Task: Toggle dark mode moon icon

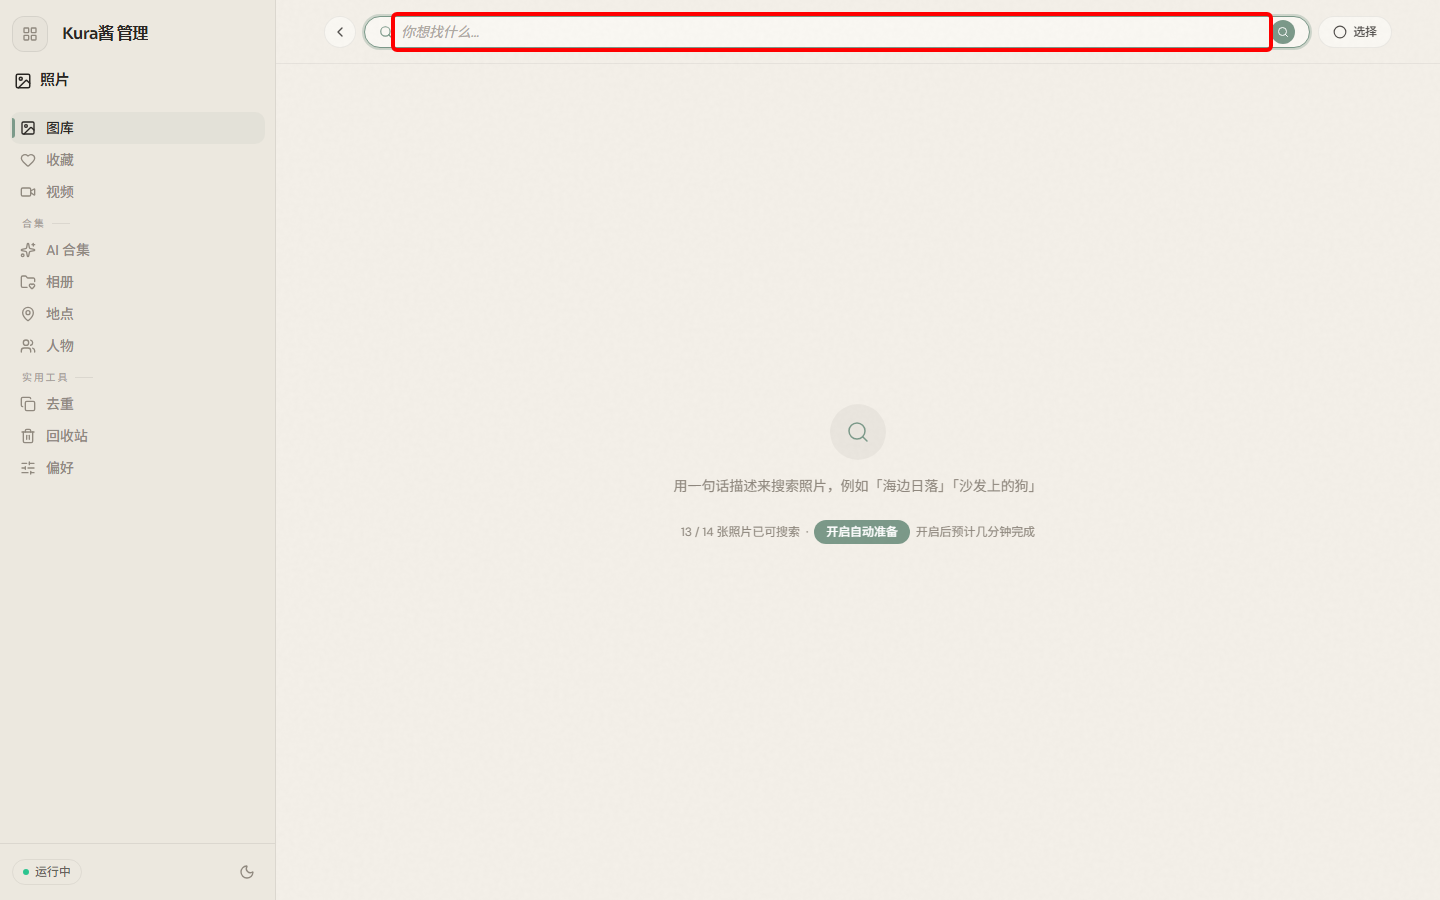Action: pyautogui.click(x=247, y=872)
